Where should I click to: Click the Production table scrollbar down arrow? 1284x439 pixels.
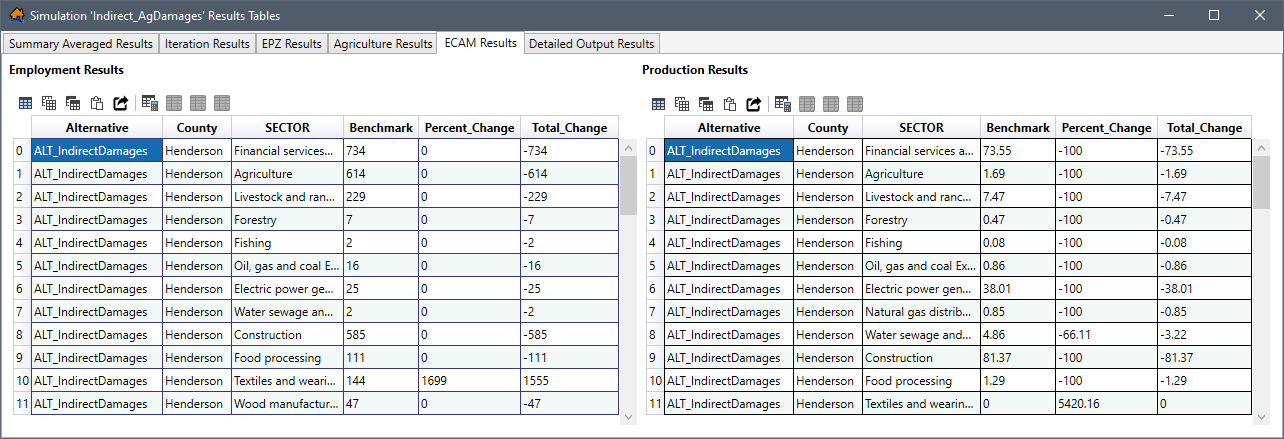coord(1262,416)
